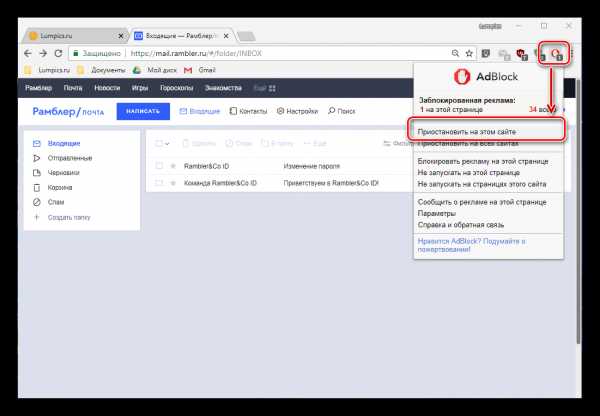Bookmark this page with the star icon
600x416 pixels.
click(468, 52)
